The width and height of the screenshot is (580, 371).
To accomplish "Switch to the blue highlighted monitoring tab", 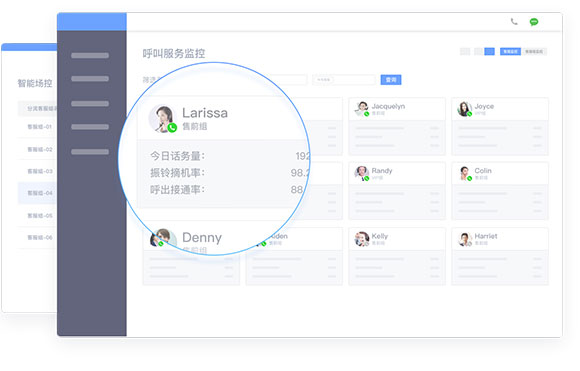I will (x=510, y=51).
